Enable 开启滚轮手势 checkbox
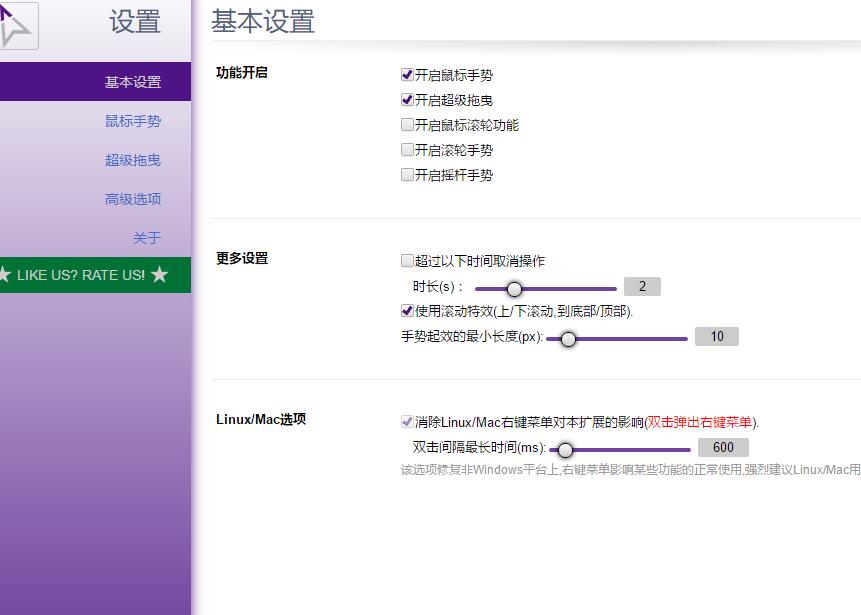Image resolution: width=861 pixels, height=615 pixels. [407, 149]
